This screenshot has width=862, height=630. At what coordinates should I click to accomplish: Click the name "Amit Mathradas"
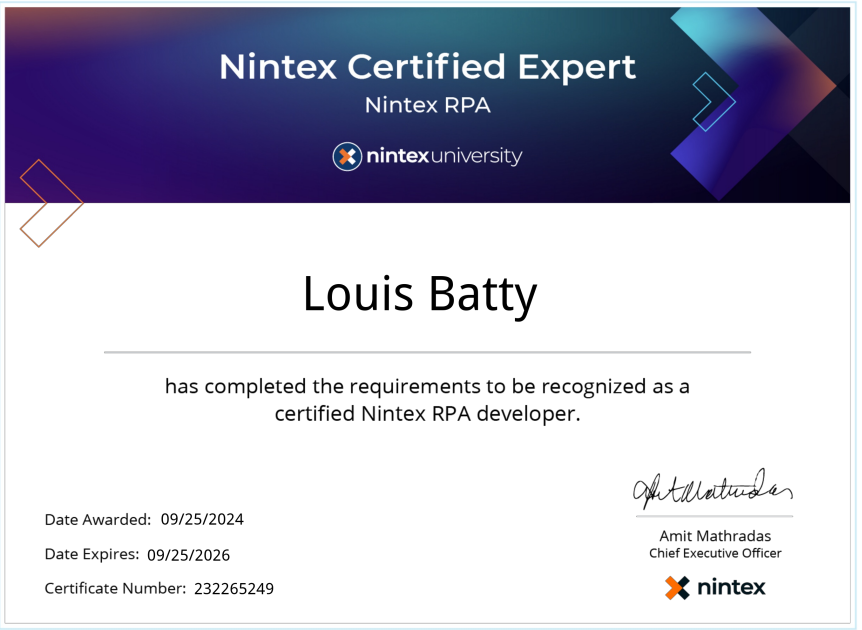[715, 536]
